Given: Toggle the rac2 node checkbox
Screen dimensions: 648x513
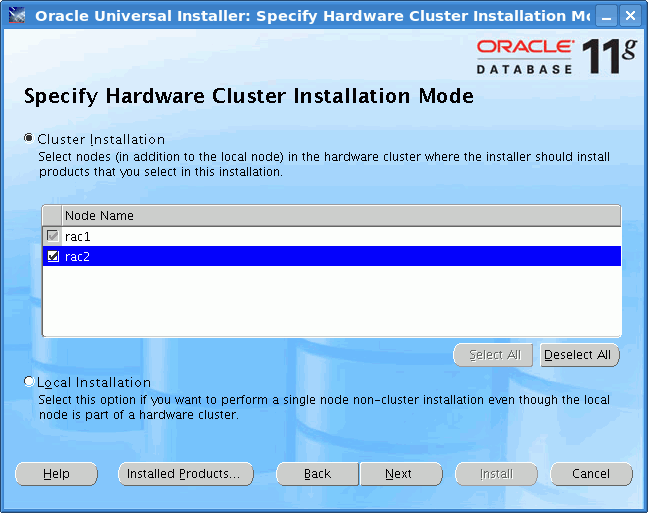Looking at the screenshot, I should pos(53,256).
